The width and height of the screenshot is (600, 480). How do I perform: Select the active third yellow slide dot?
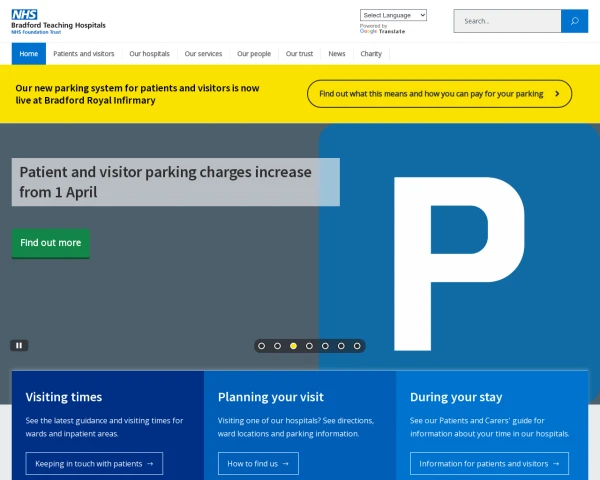click(x=293, y=346)
